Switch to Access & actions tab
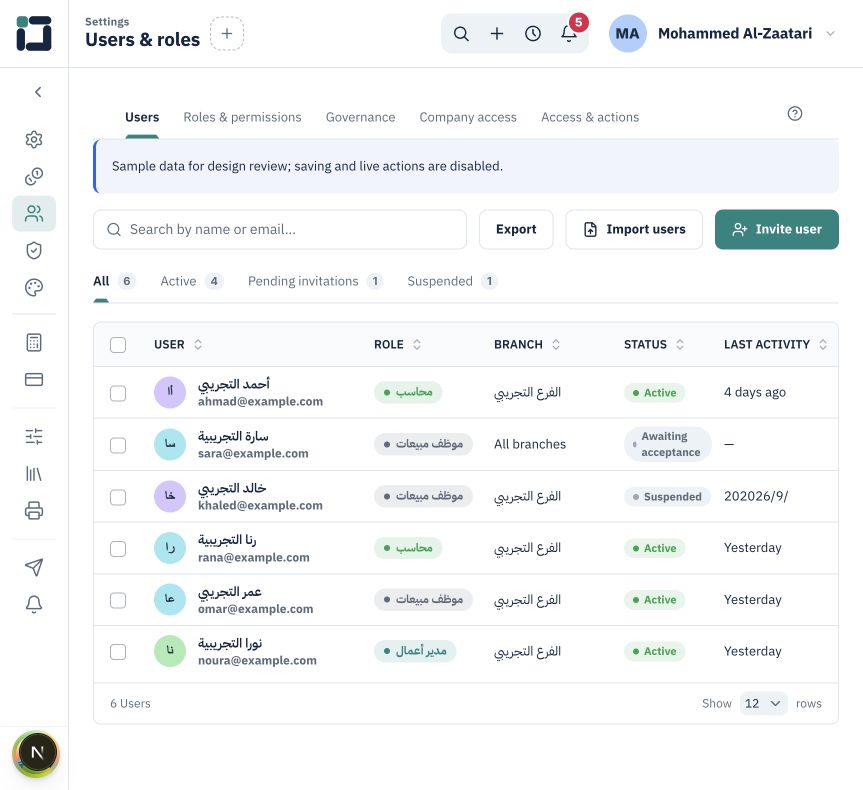Screen dimensions: 863x790 (590, 117)
